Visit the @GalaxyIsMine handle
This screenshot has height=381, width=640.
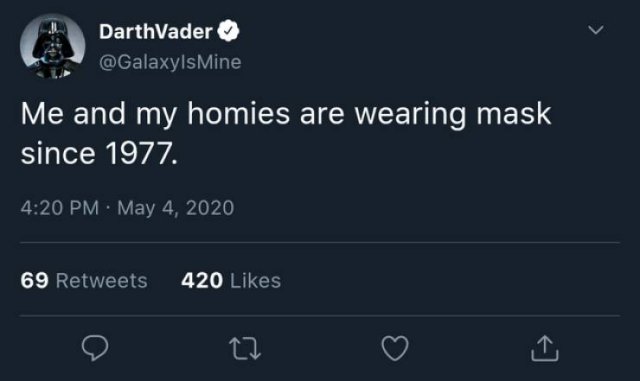(170, 62)
